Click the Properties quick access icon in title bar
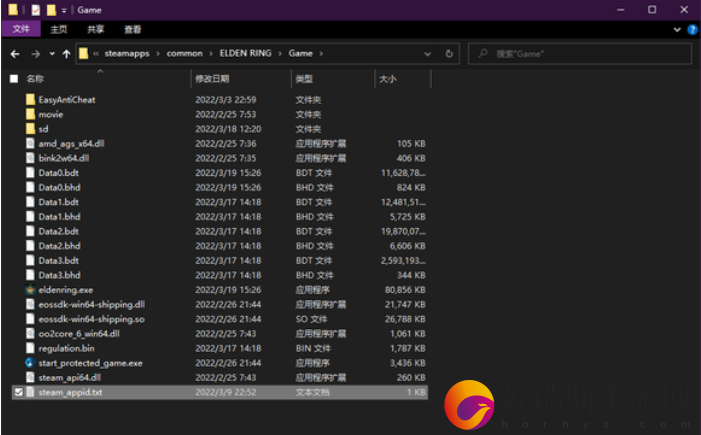This screenshot has width=701, height=435. pos(36,10)
